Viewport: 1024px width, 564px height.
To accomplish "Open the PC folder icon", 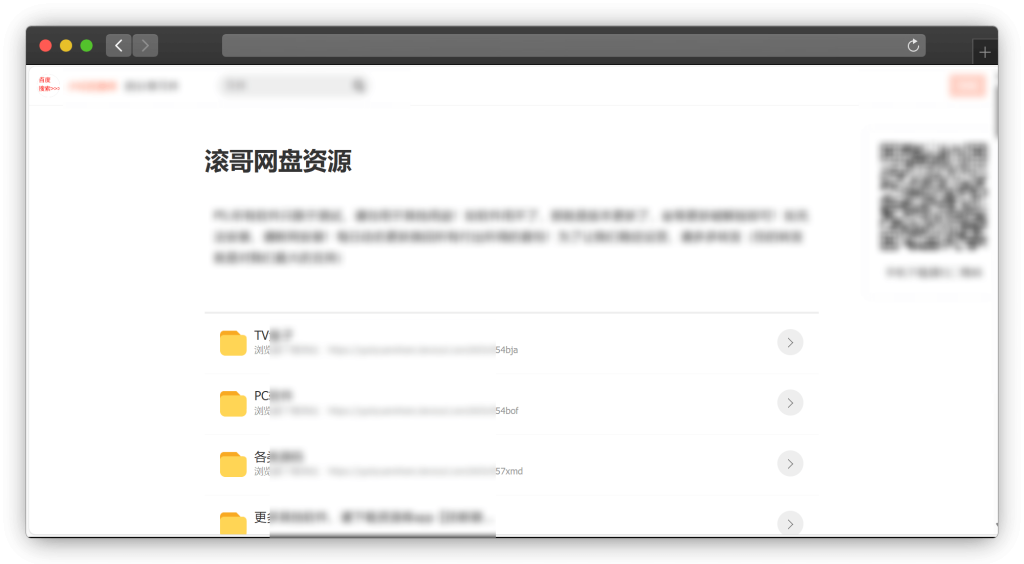I will point(233,403).
